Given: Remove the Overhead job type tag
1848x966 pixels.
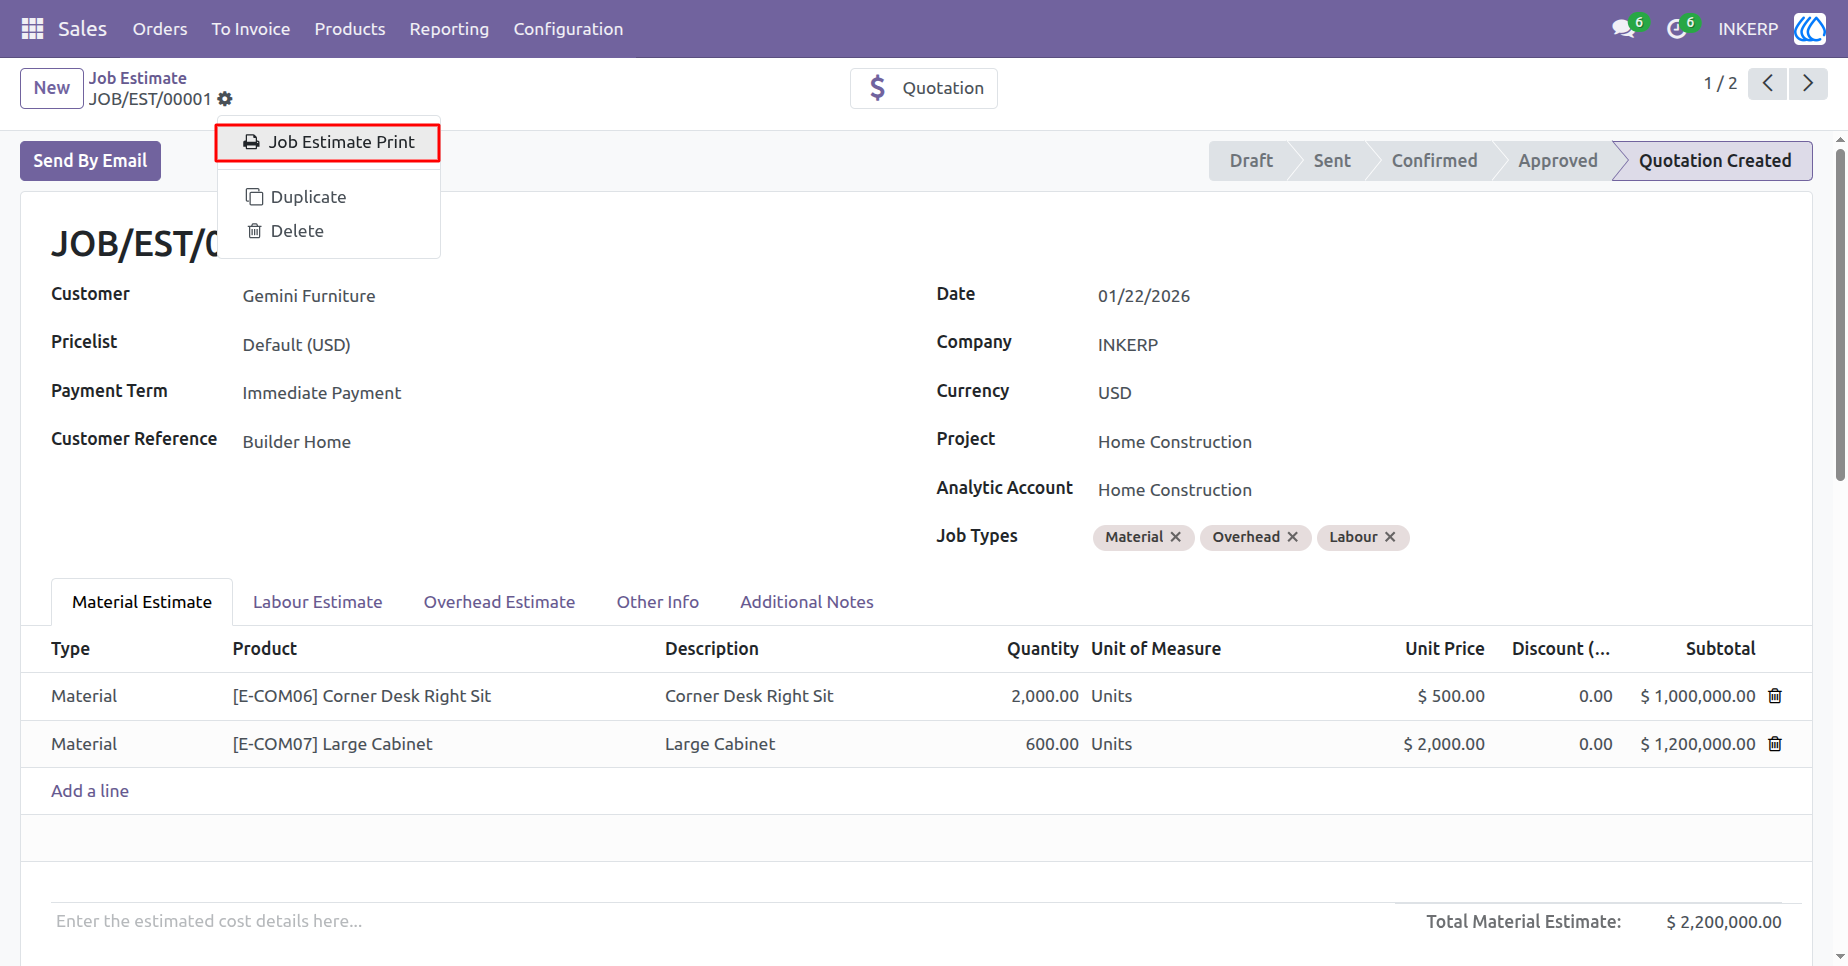Looking at the screenshot, I should pos(1293,537).
